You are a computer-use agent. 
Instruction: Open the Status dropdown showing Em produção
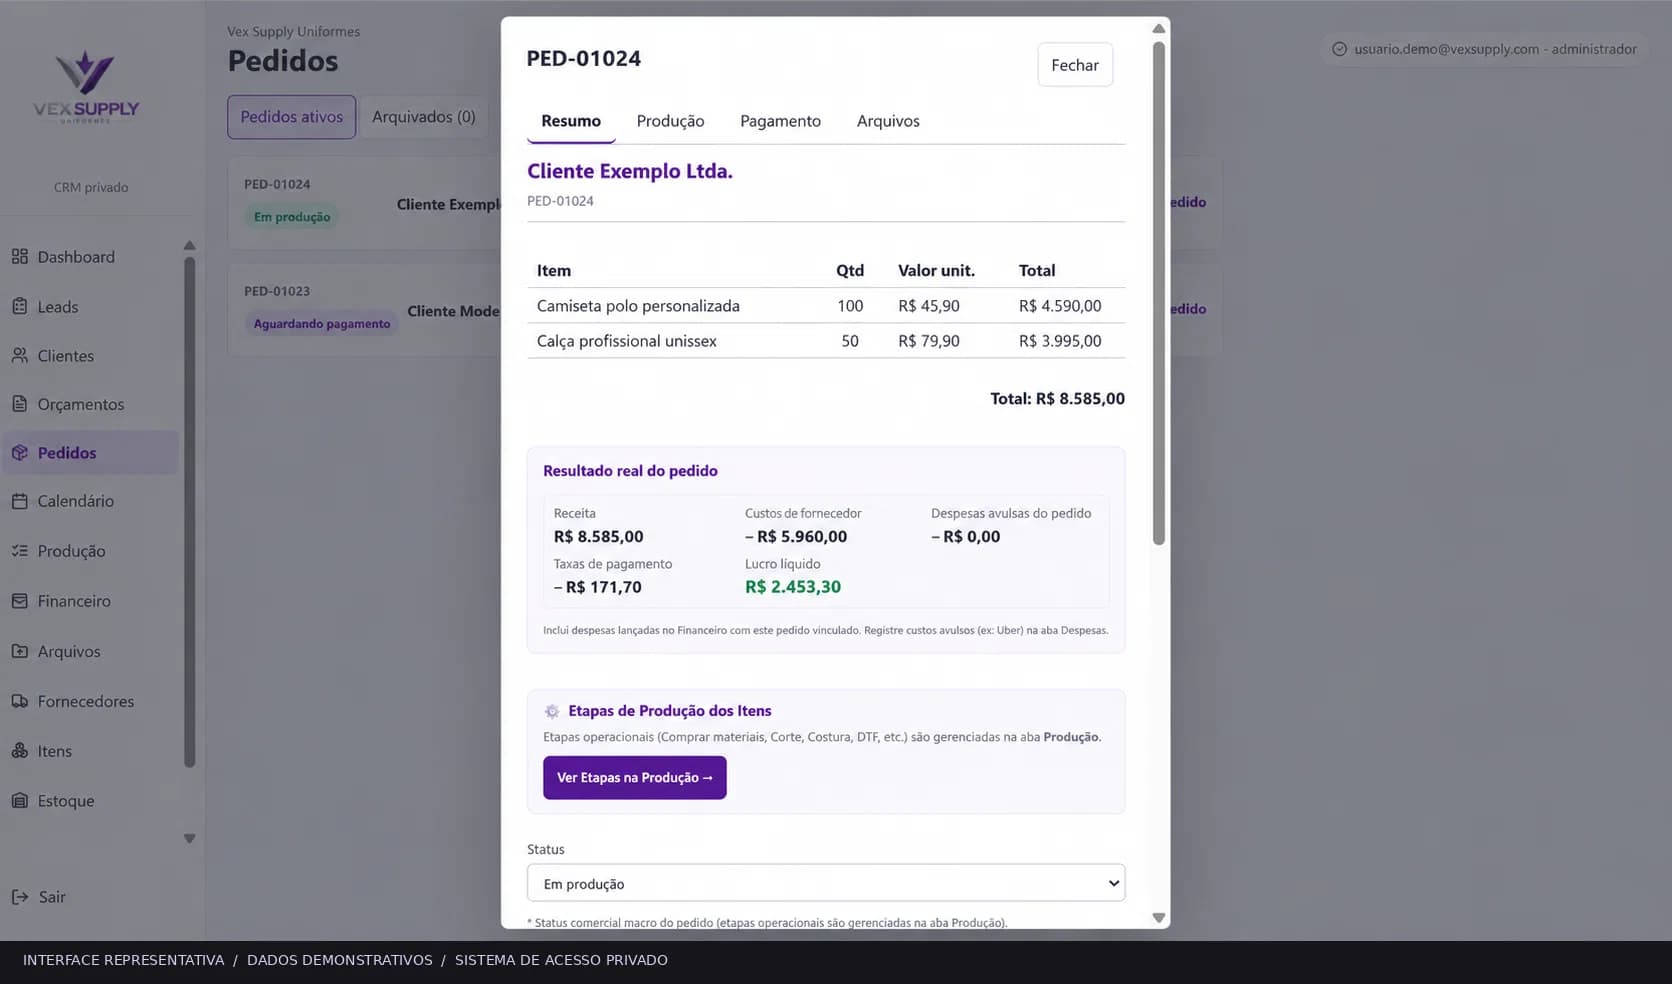[x=826, y=883]
